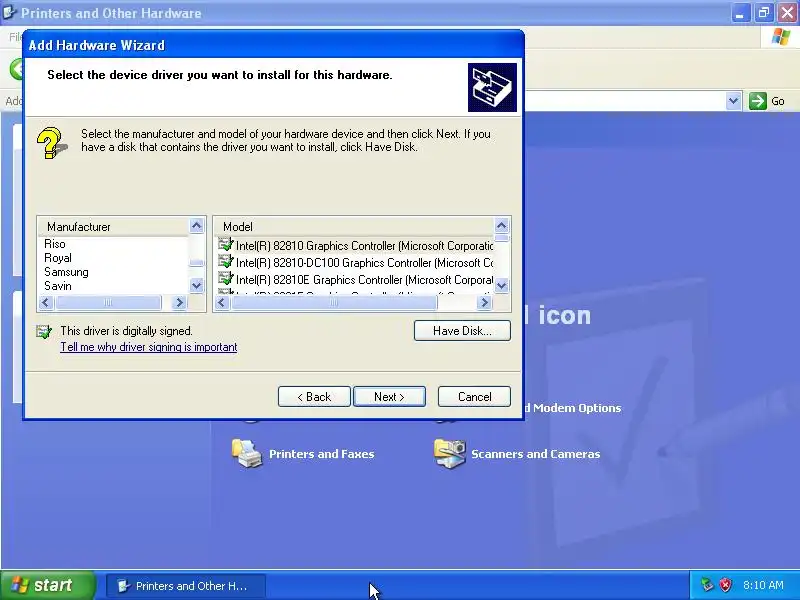
Task: Click the yellow question mark icon
Action: click(51, 143)
